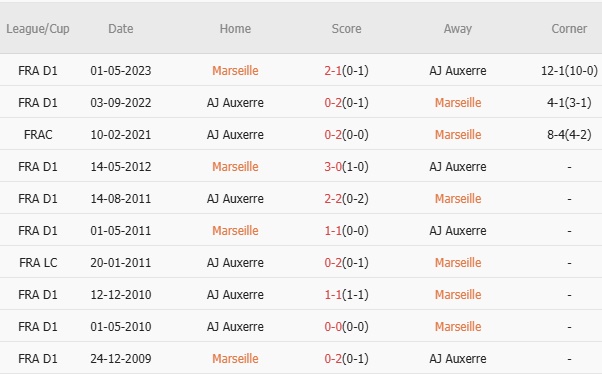Image resolution: width=602 pixels, height=374 pixels.
Task: Click the 2-2(0-2) score result
Action: (346, 199)
